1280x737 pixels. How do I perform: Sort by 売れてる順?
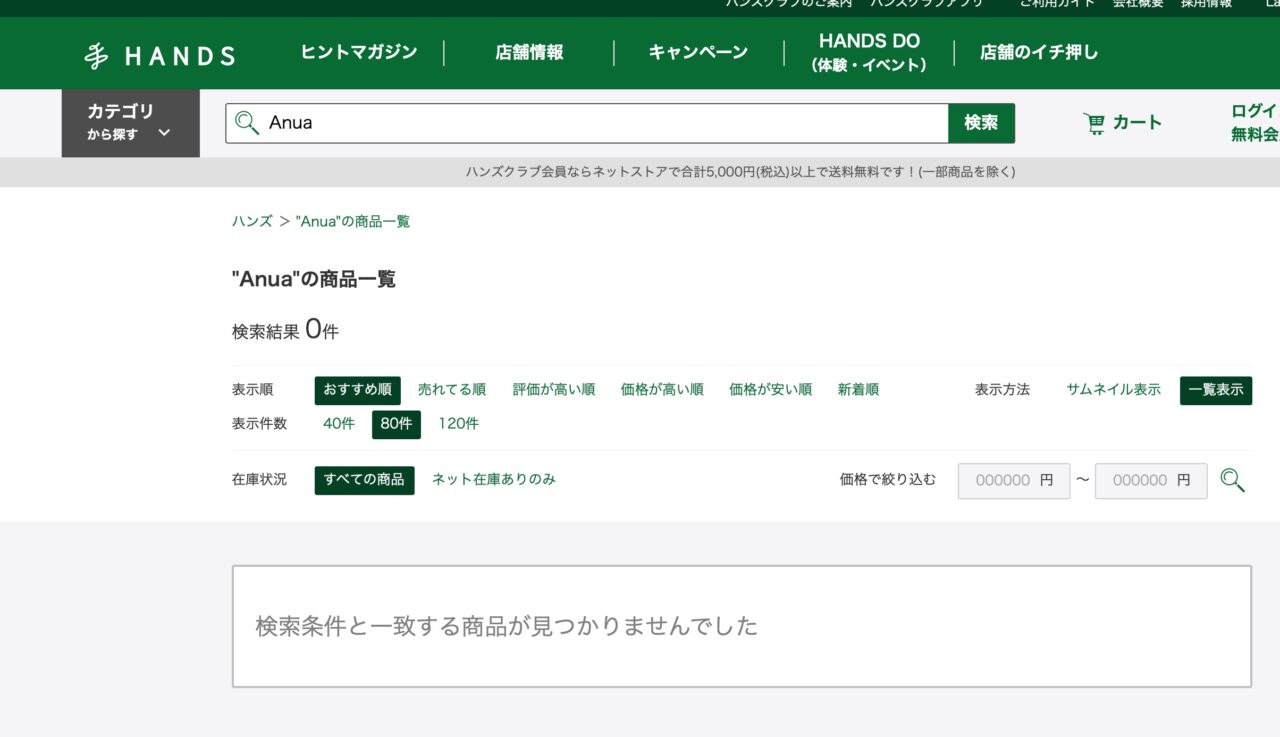452,390
